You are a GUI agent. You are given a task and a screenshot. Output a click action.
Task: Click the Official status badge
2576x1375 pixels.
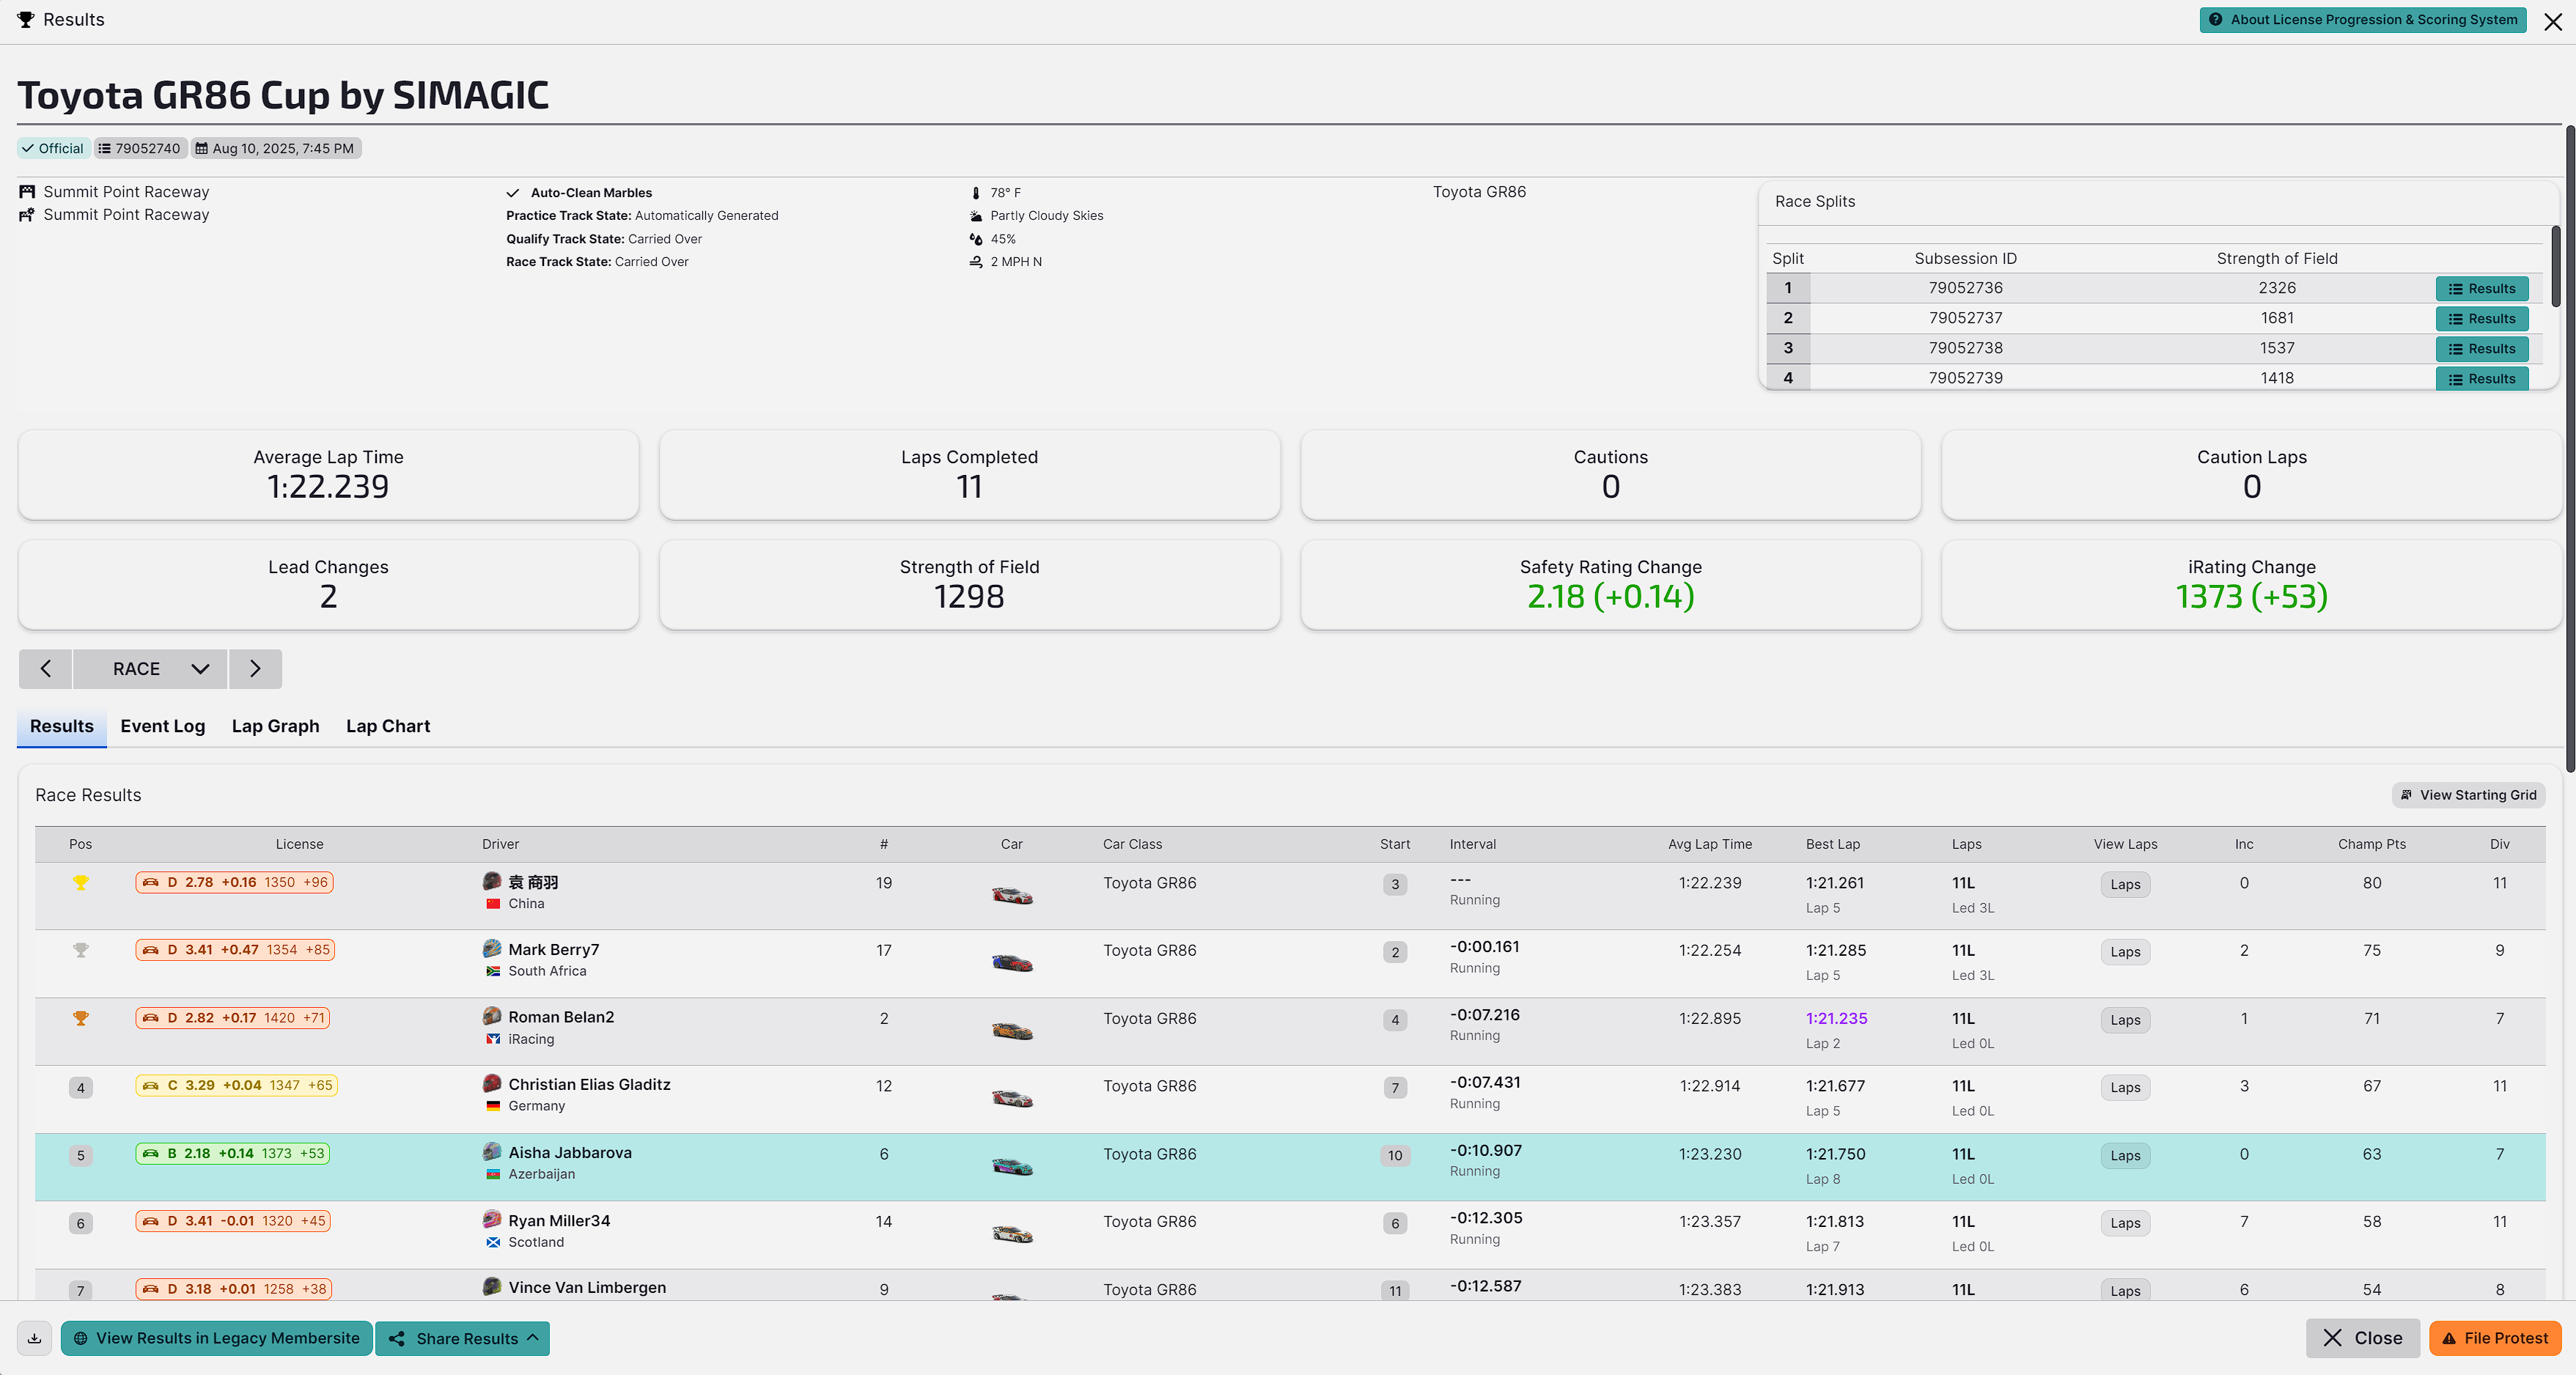[54, 148]
